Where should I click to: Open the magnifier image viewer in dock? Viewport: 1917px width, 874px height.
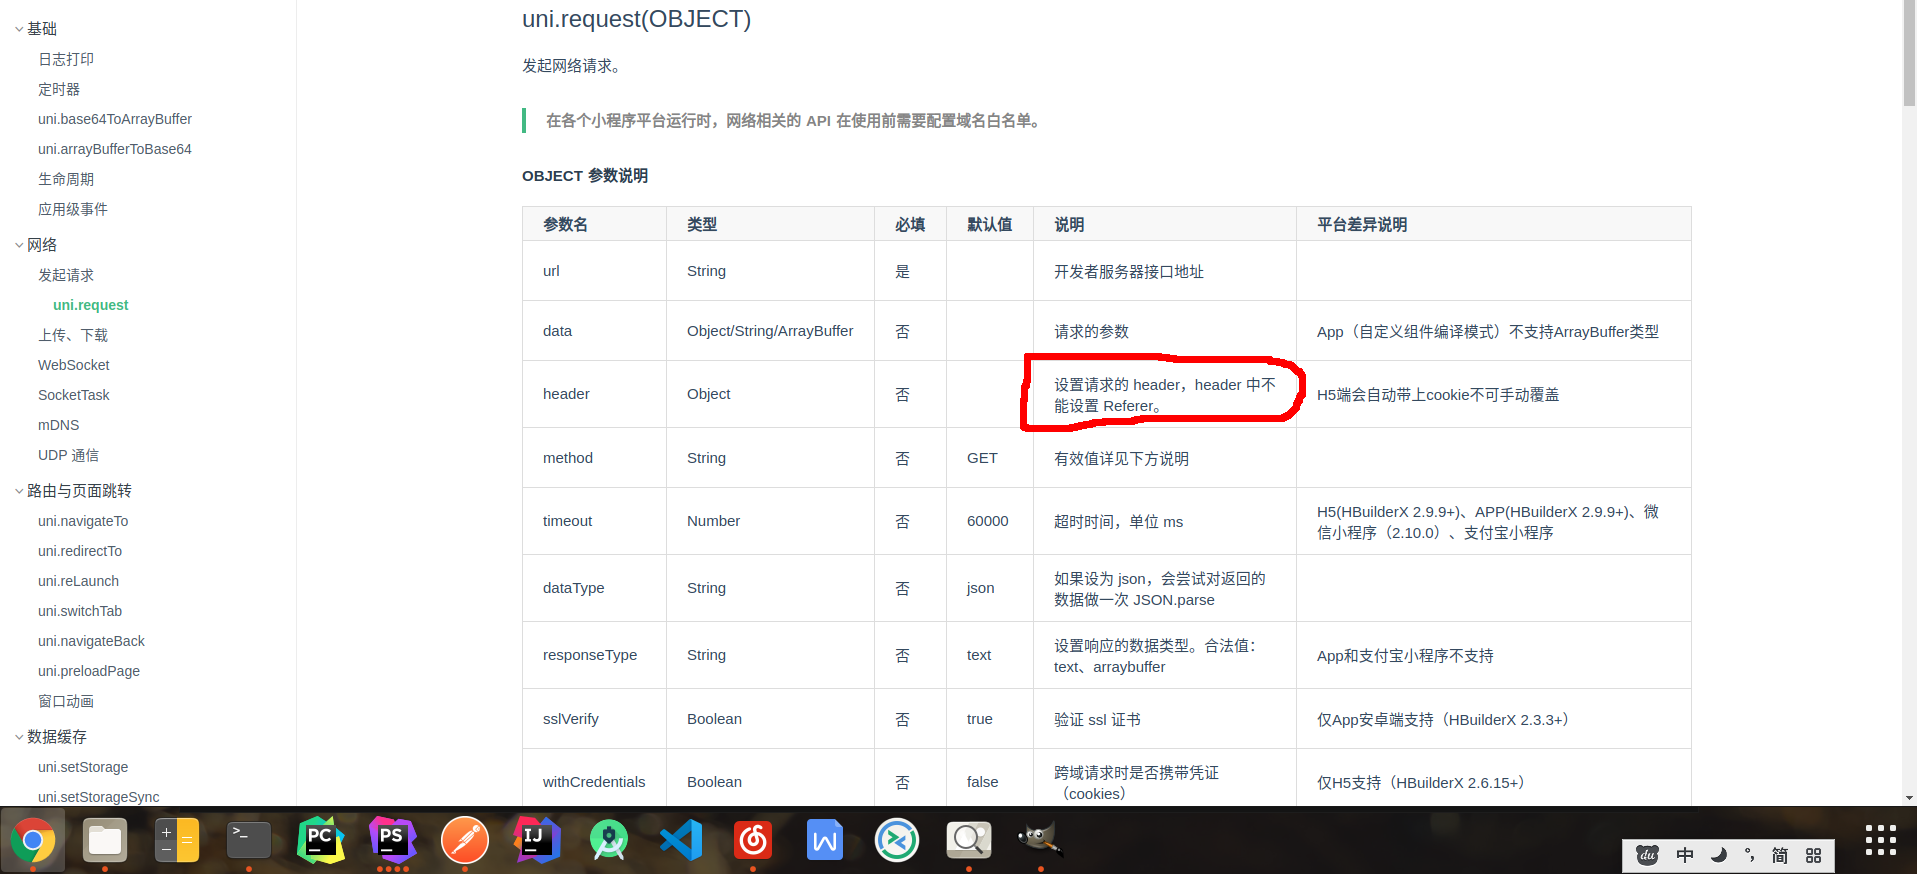[x=969, y=840]
